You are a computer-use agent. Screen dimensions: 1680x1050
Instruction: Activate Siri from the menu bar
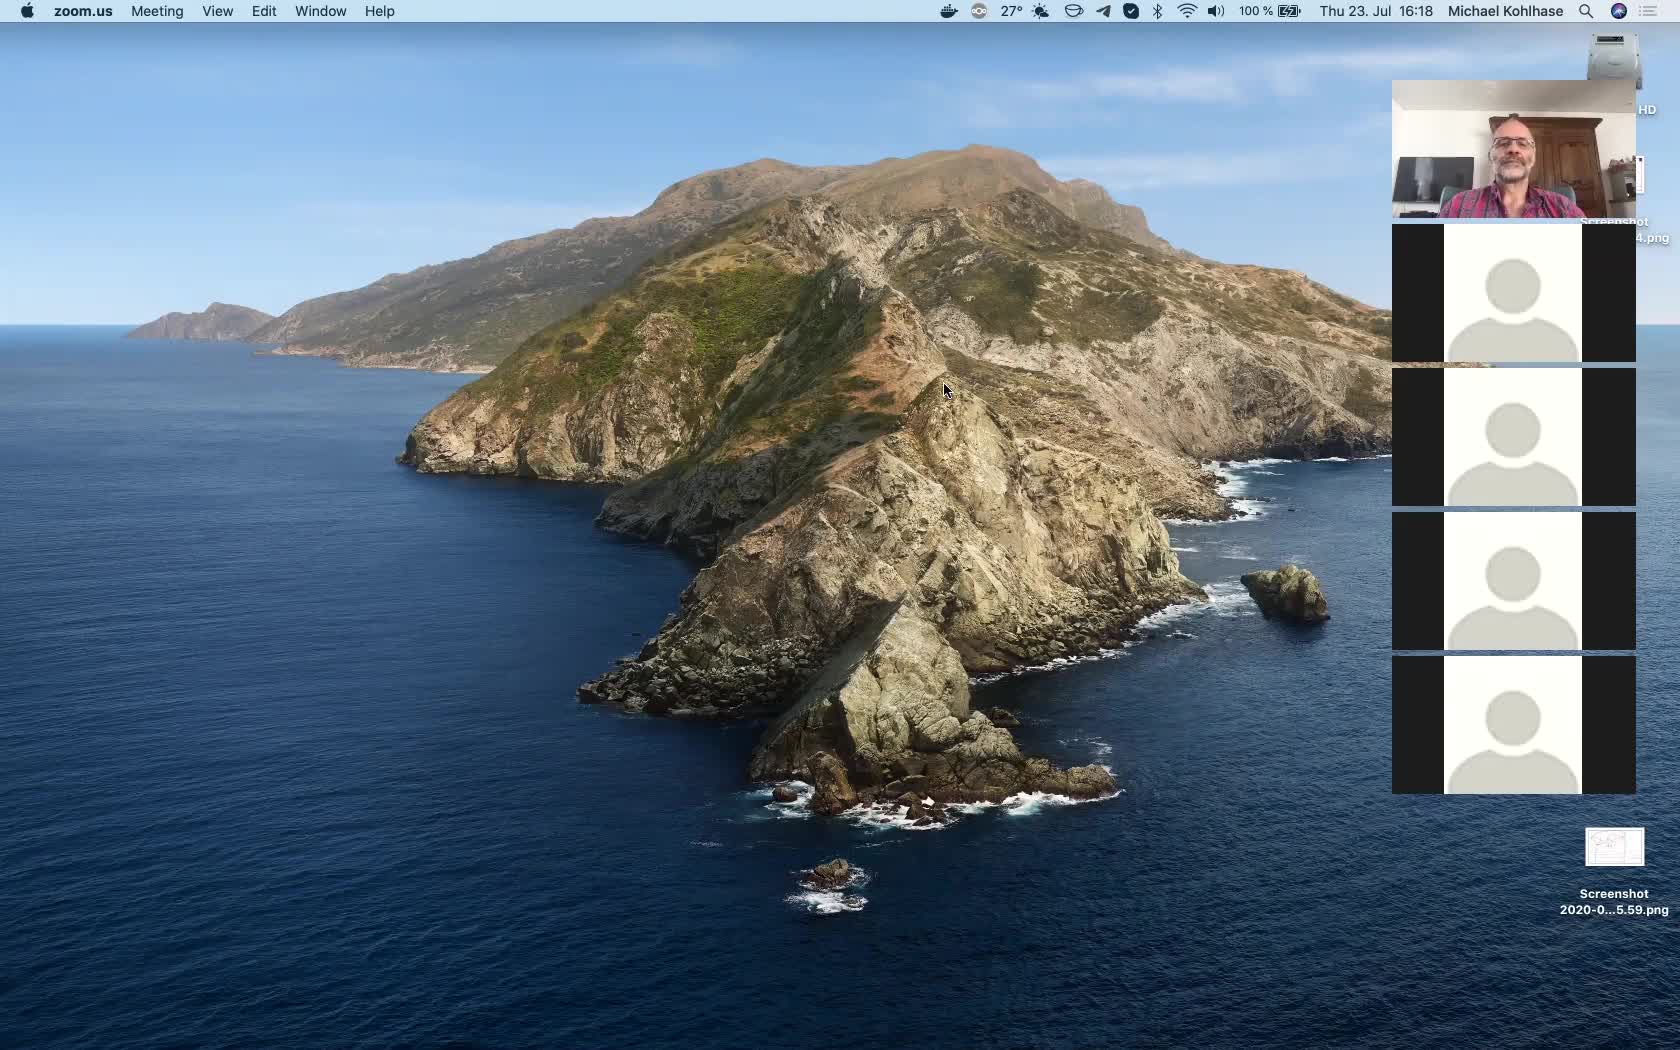(x=1618, y=11)
